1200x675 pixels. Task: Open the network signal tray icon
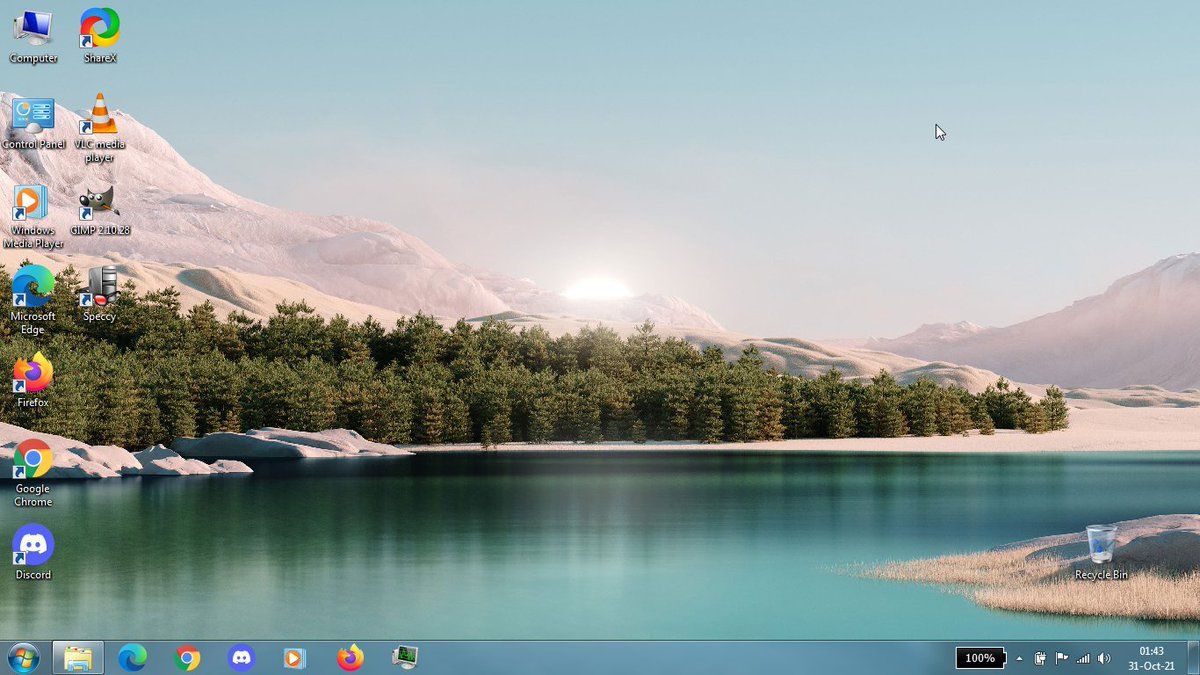tap(1083, 658)
